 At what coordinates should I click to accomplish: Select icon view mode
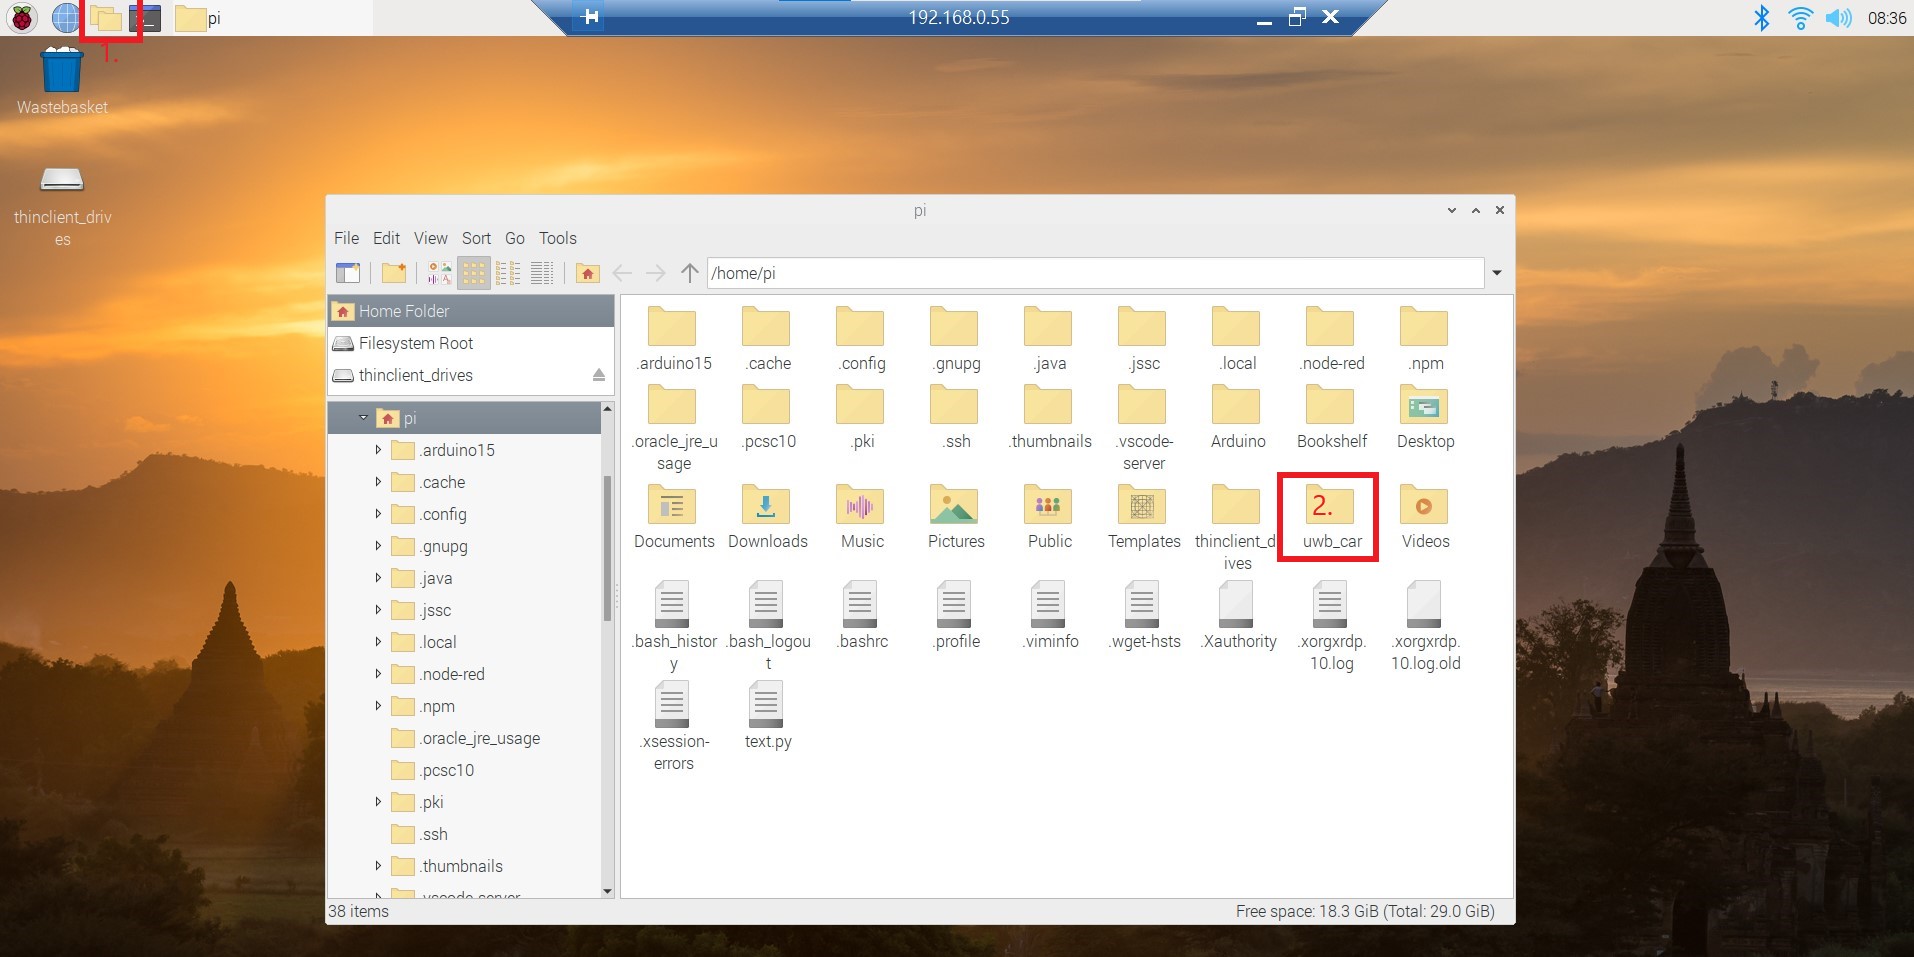pos(473,273)
